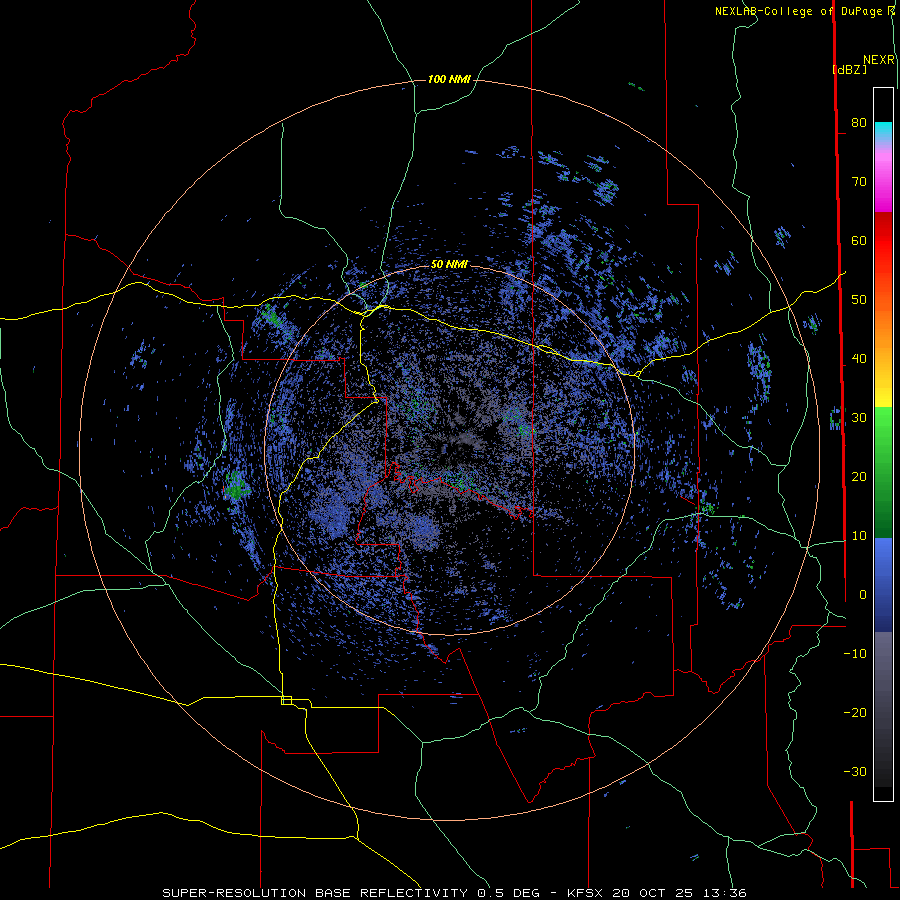Click the 0 value on dBZ scale
This screenshot has height=900, width=900.
(863, 595)
